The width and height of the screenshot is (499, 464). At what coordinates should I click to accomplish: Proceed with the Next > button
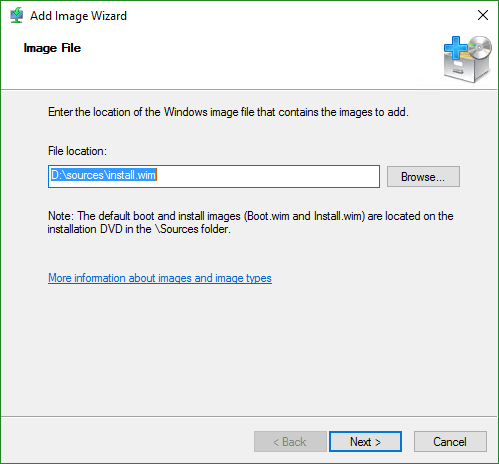click(365, 442)
